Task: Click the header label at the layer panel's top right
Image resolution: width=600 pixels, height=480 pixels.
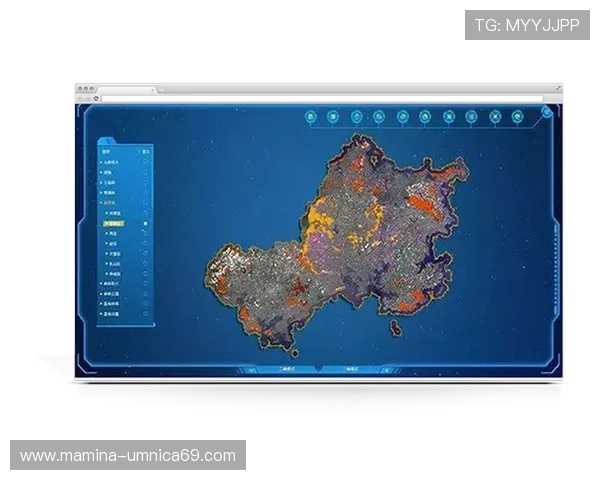Action: tap(145, 151)
